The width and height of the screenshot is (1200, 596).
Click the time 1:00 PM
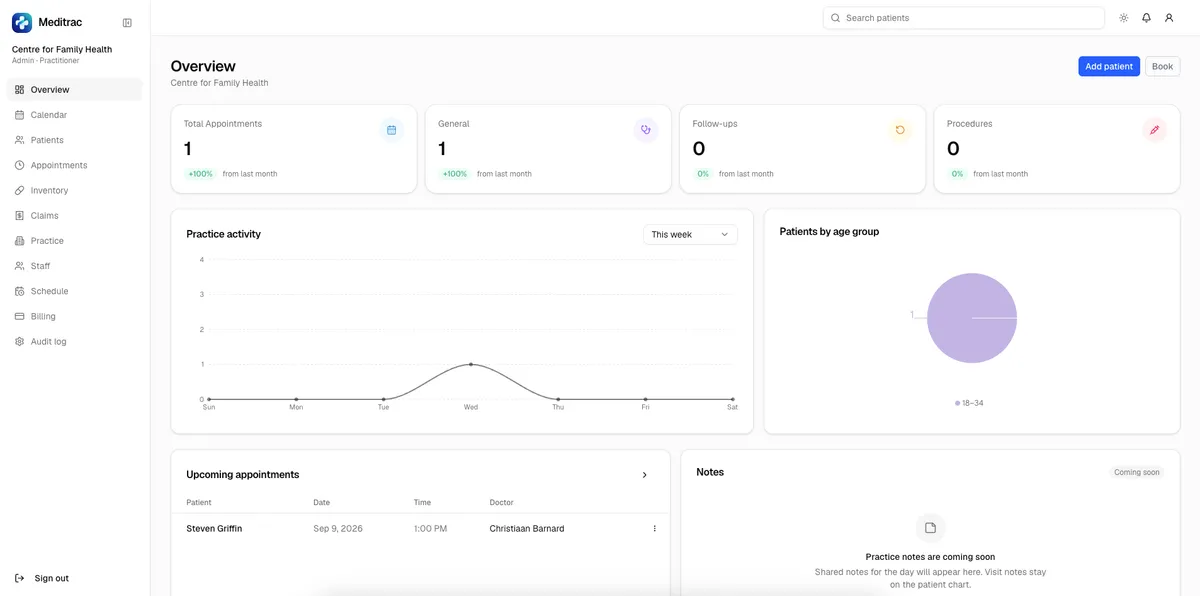tap(430, 528)
